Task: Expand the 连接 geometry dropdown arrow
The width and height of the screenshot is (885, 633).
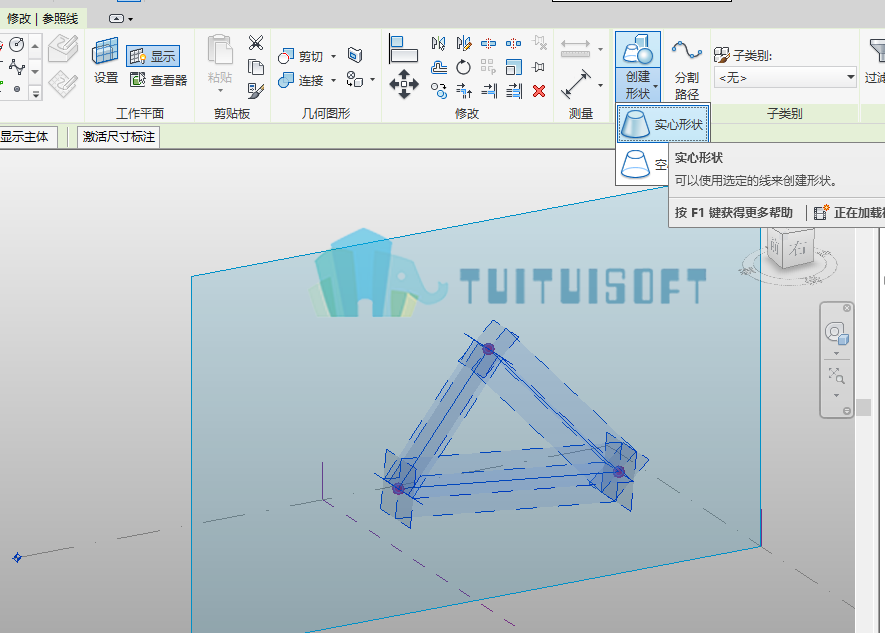Action: [x=334, y=81]
